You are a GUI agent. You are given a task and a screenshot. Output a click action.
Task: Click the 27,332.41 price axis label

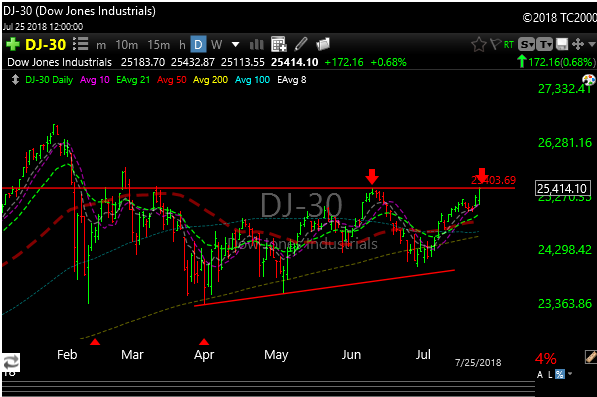pyautogui.click(x=564, y=89)
